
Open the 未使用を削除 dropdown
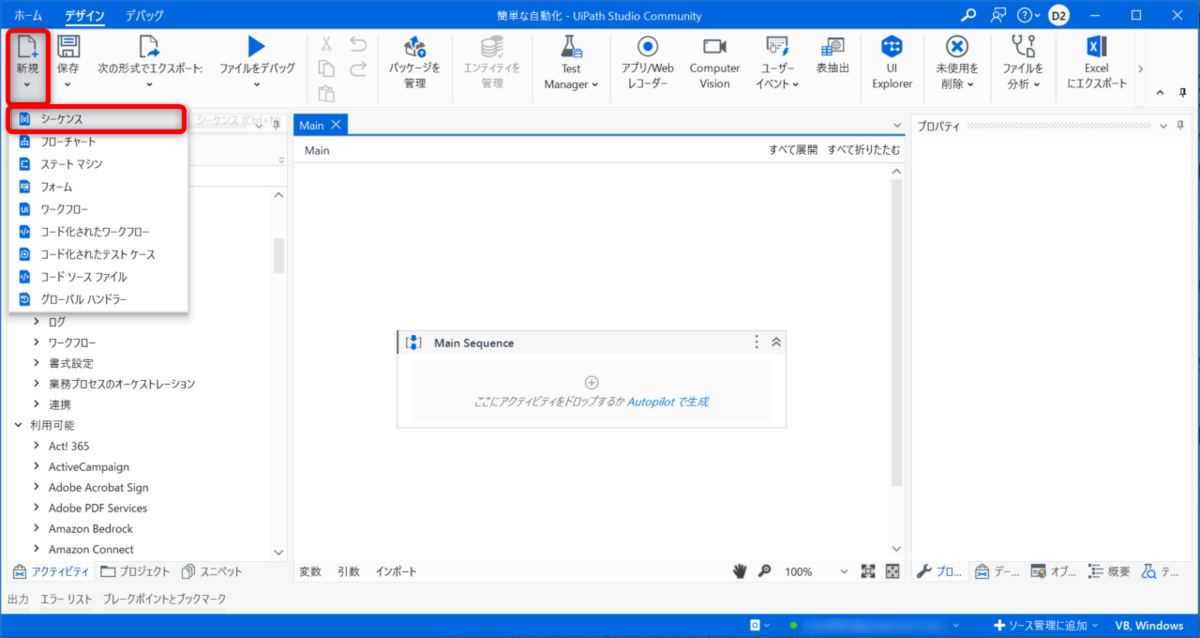click(971, 85)
